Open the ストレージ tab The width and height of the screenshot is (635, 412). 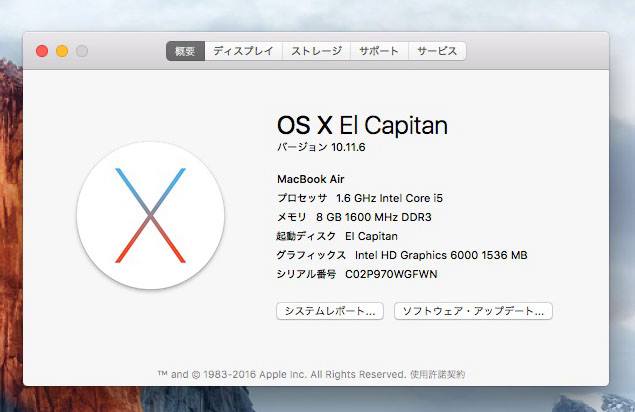click(316, 51)
